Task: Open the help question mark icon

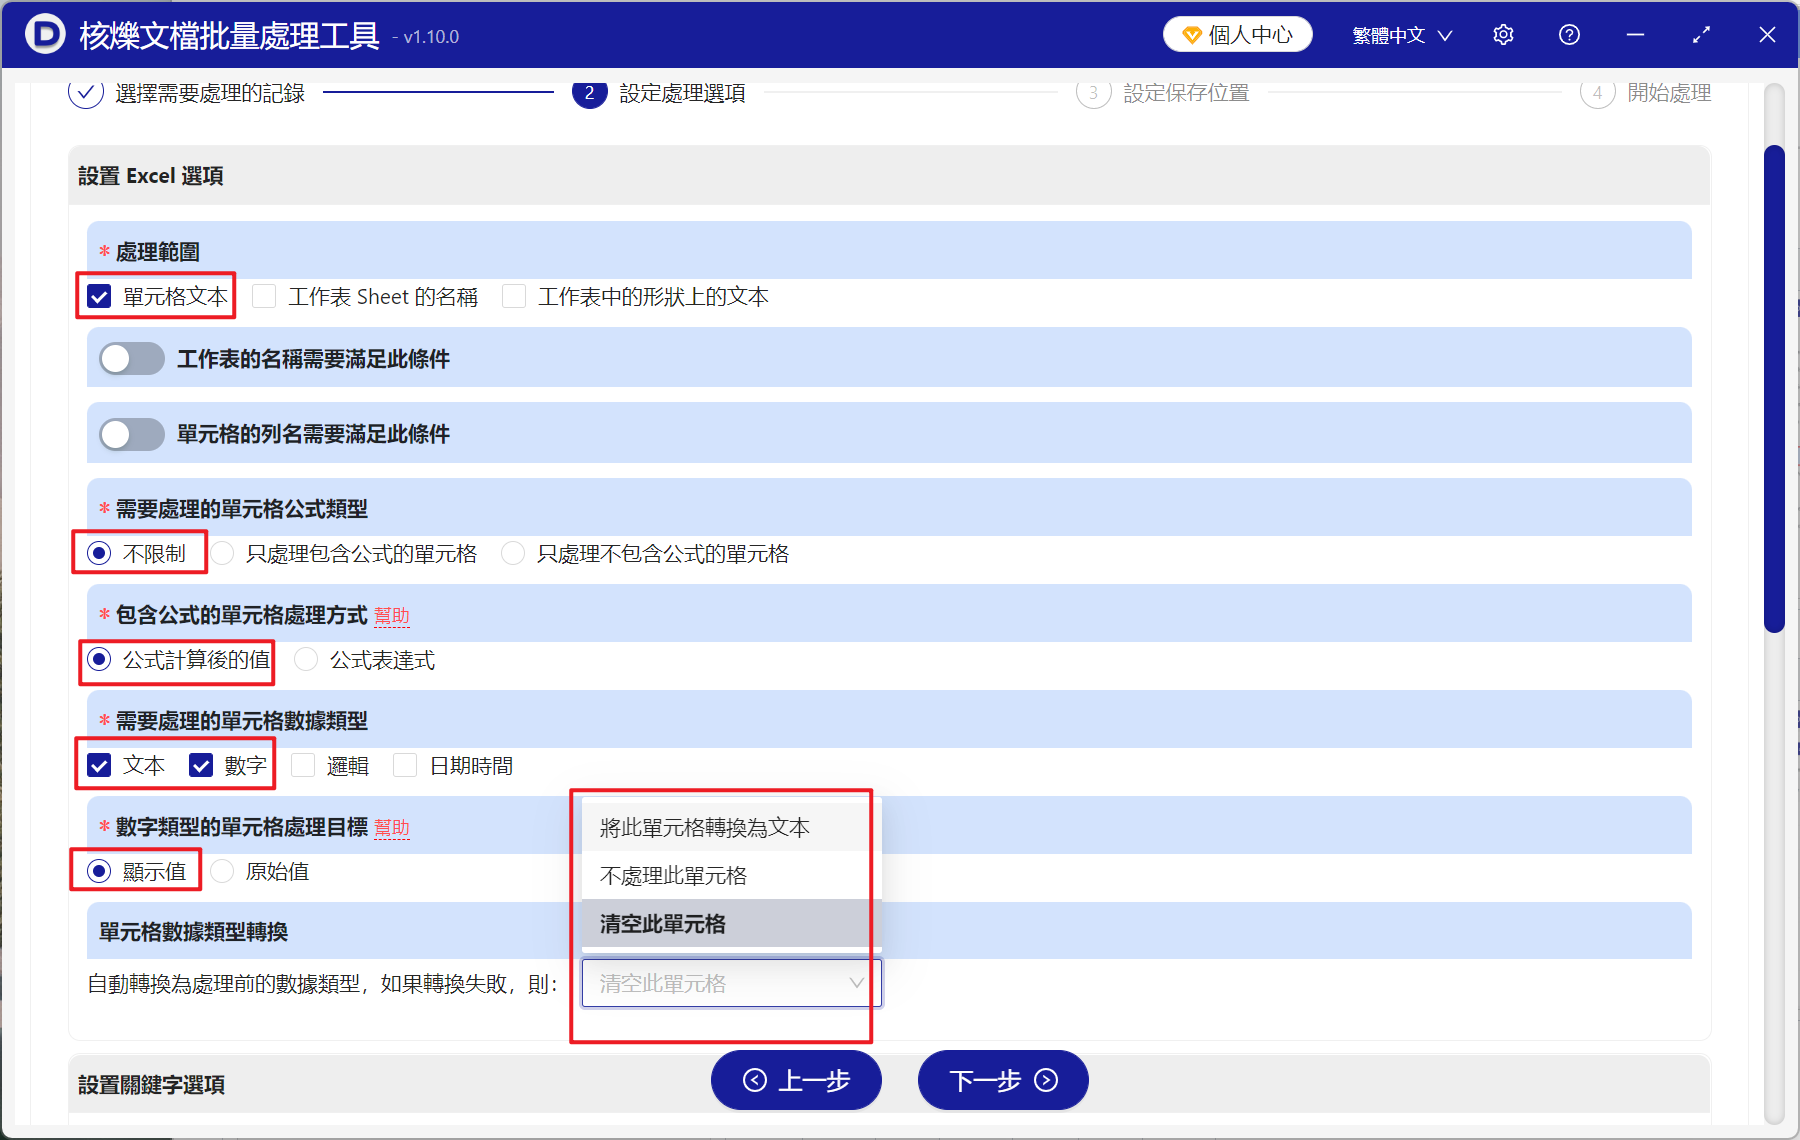Action: pyautogui.click(x=1569, y=33)
